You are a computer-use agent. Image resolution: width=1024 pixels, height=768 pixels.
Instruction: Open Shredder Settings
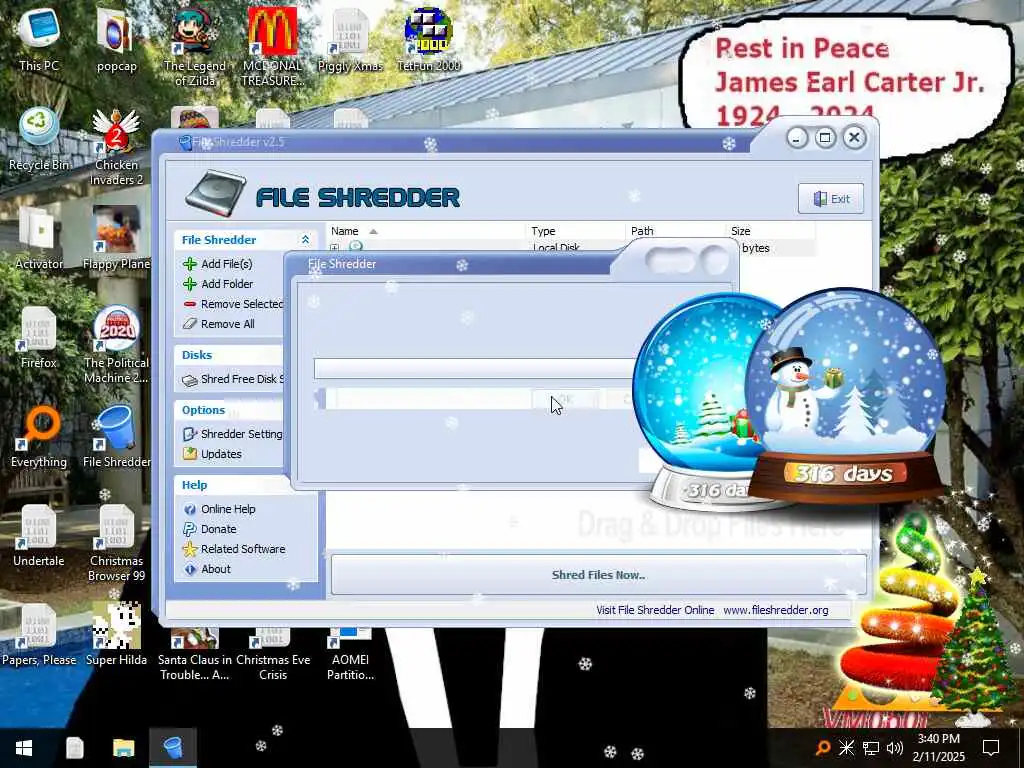tap(233, 434)
